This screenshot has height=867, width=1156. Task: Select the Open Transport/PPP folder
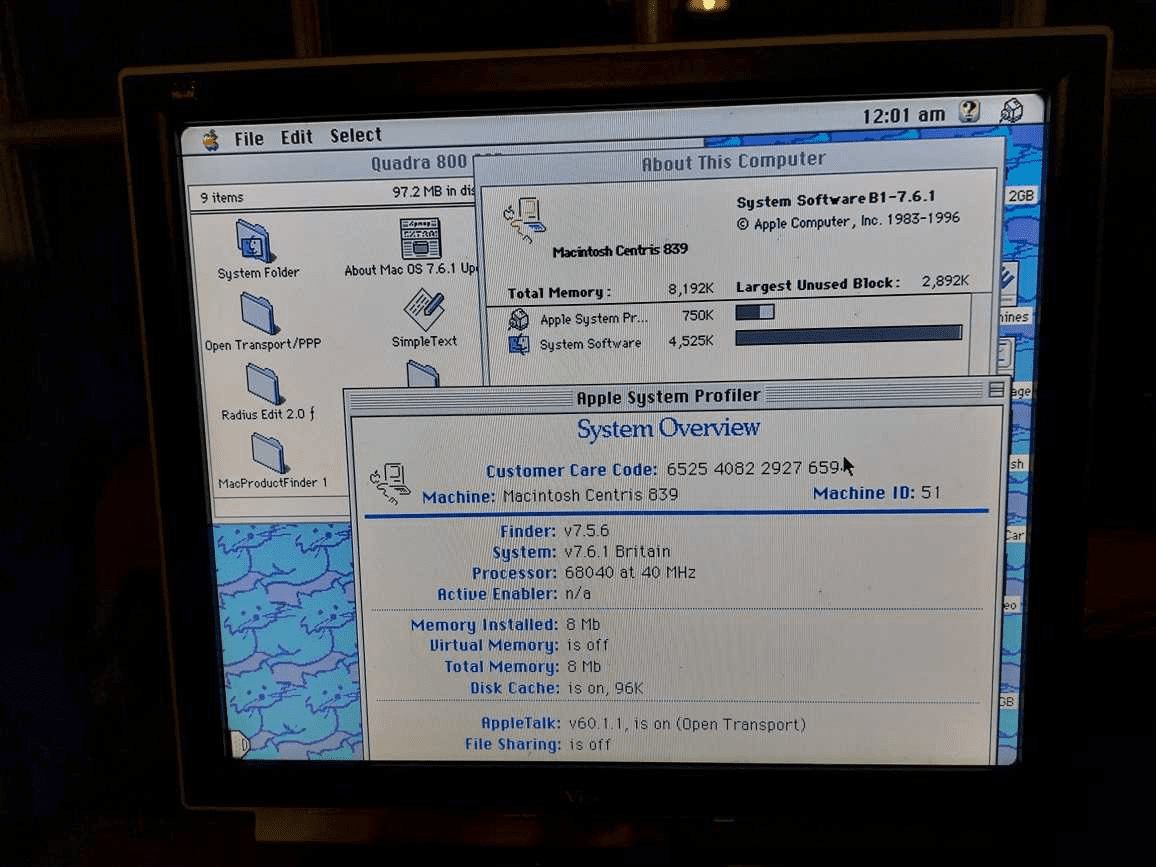pyautogui.click(x=258, y=314)
